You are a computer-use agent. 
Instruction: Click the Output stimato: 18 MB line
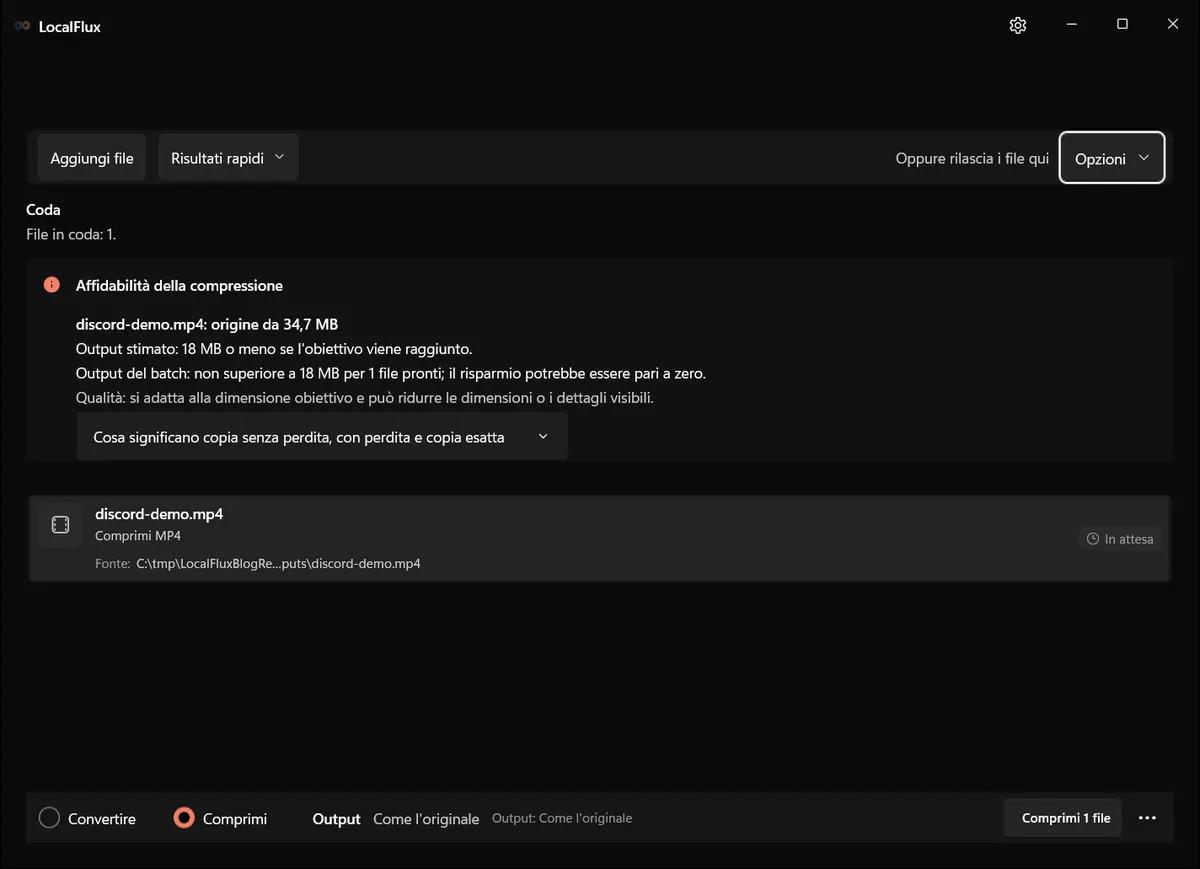pos(274,349)
